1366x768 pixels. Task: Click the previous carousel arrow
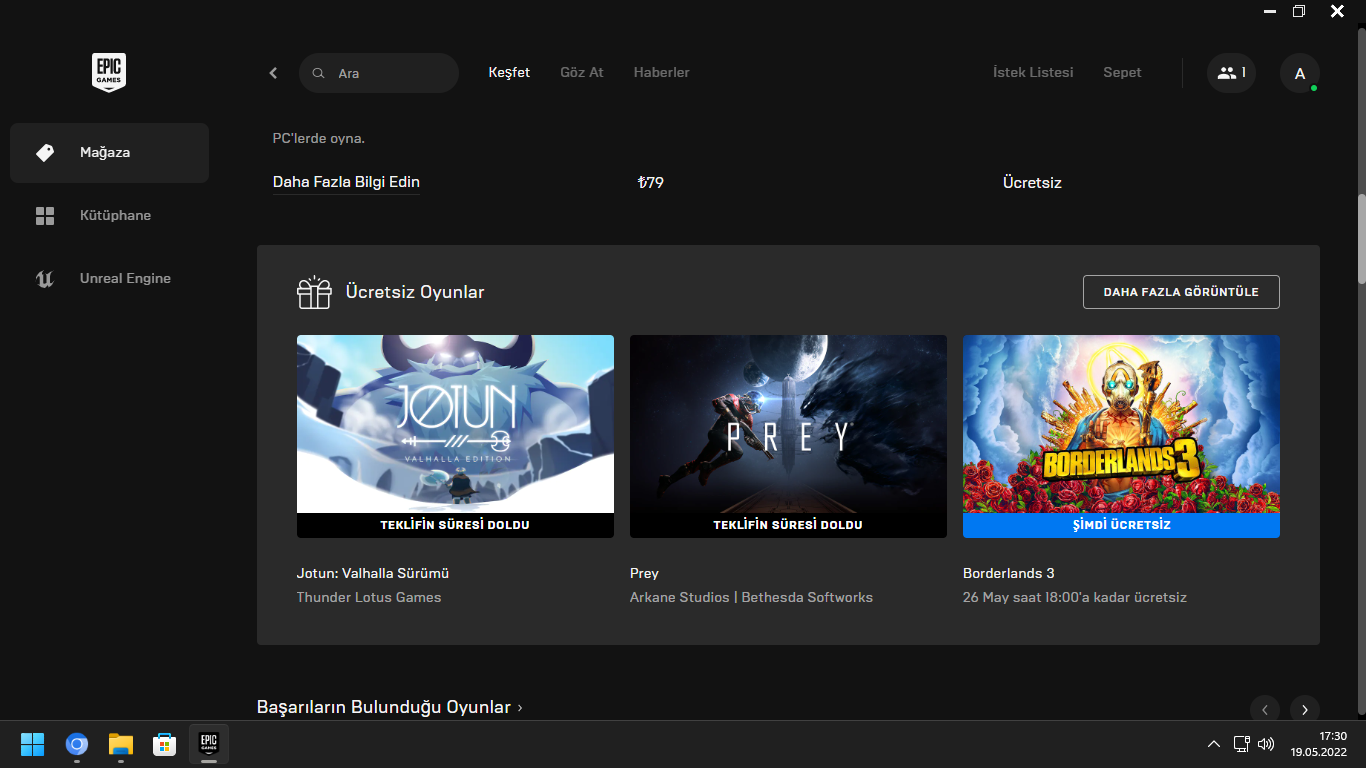pos(1265,709)
